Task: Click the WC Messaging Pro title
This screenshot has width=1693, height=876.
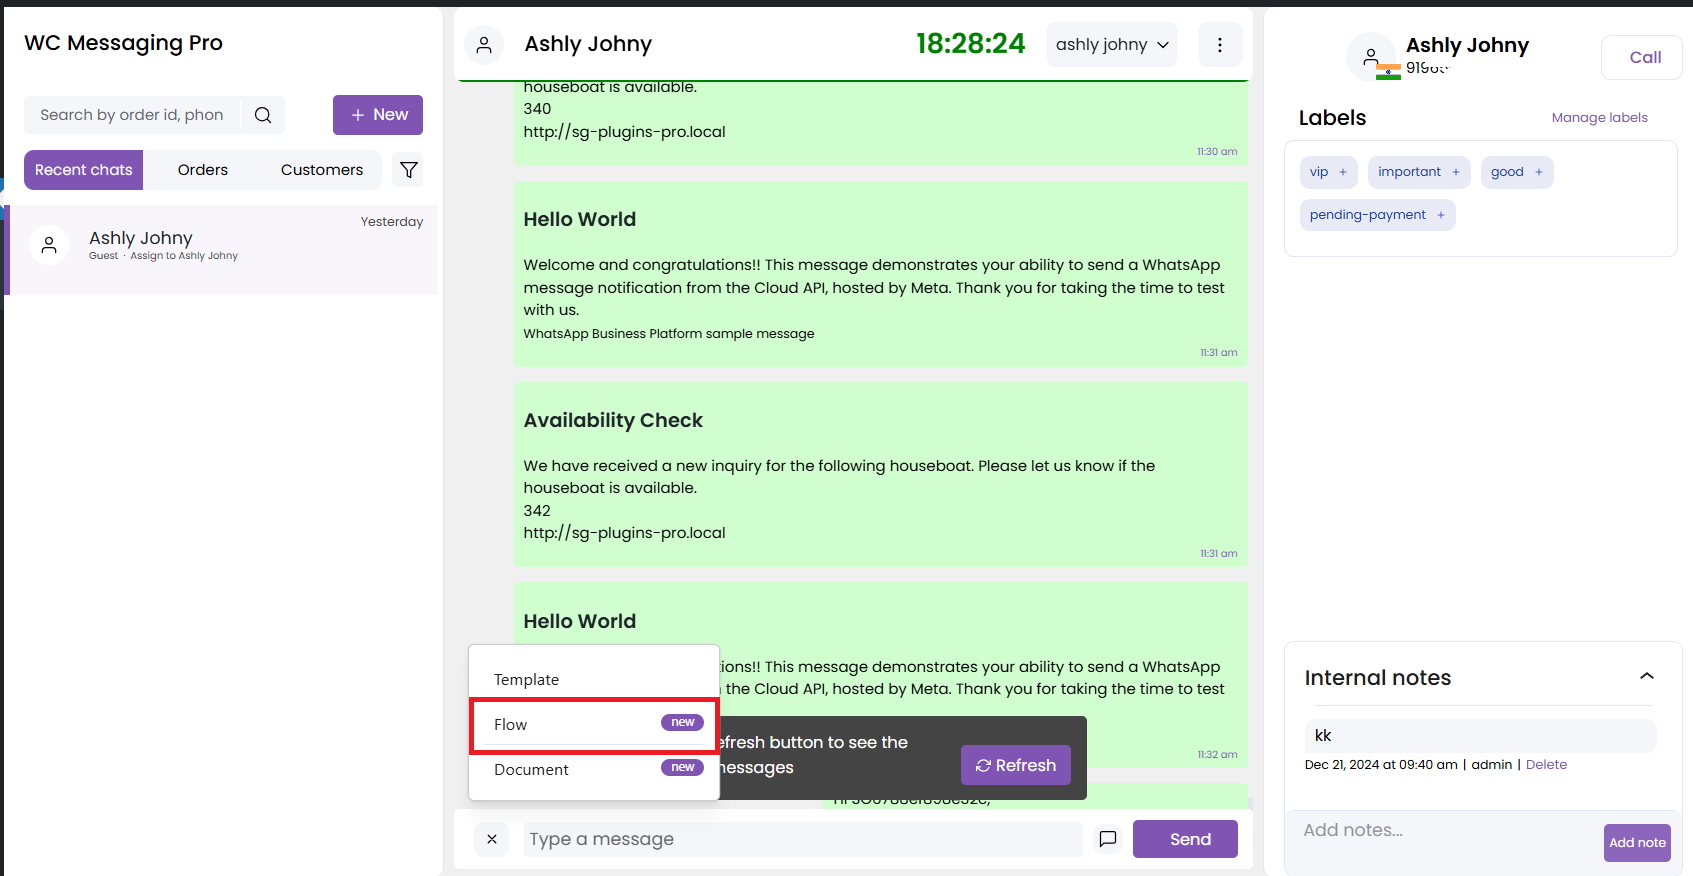Action: (x=123, y=43)
